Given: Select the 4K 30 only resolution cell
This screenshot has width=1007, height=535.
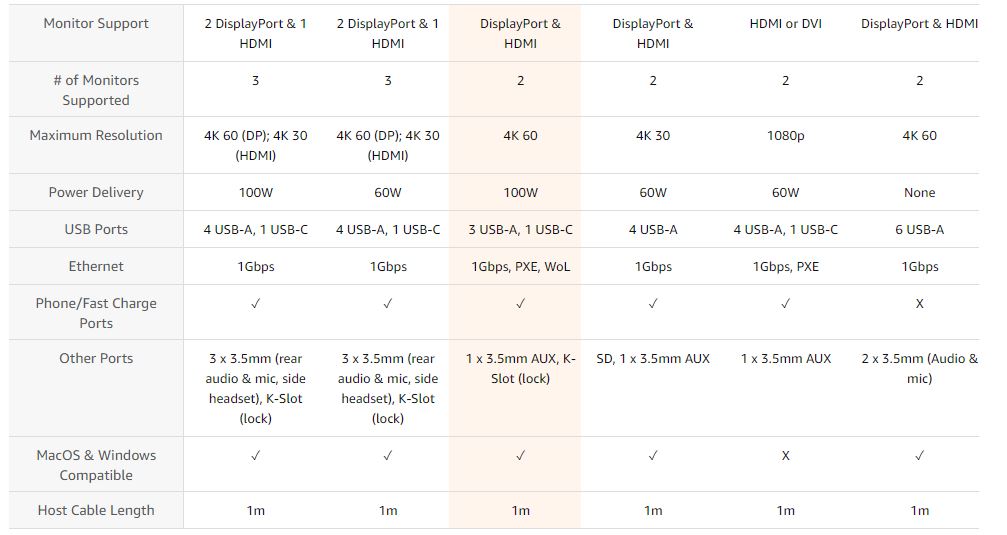Looking at the screenshot, I should point(652,135).
